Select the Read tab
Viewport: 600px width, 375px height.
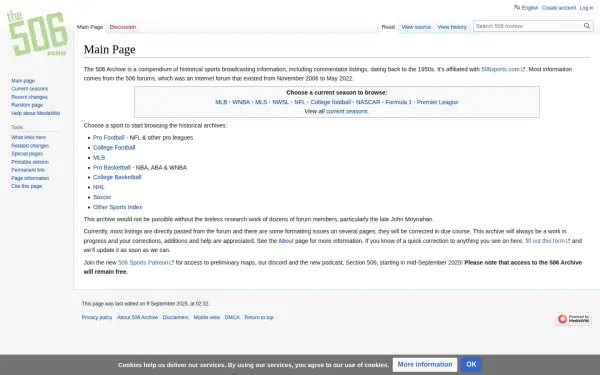tap(388, 27)
